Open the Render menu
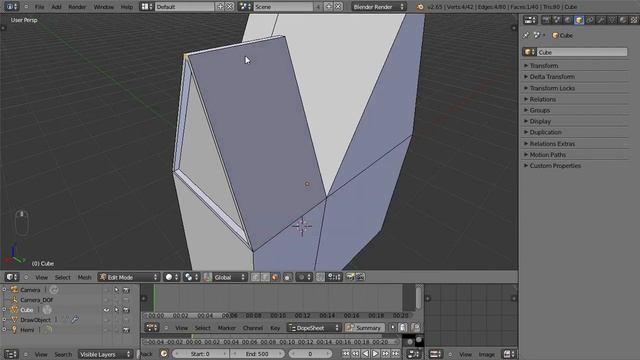This screenshot has height=360, width=640. [77, 7]
